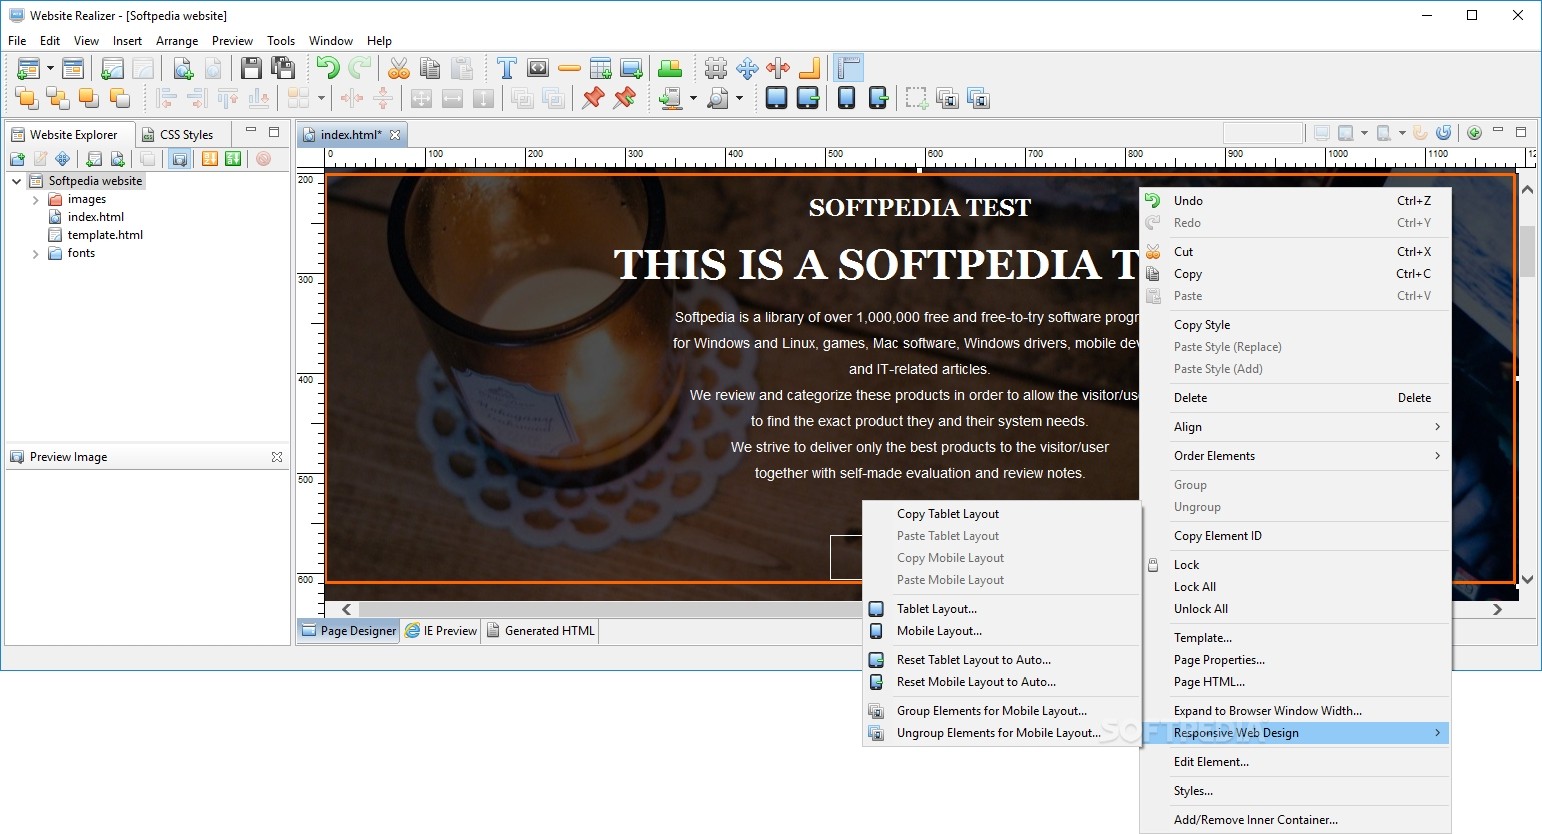Click the orange A-Z sort icon
This screenshot has height=834, width=1542.
(209, 159)
